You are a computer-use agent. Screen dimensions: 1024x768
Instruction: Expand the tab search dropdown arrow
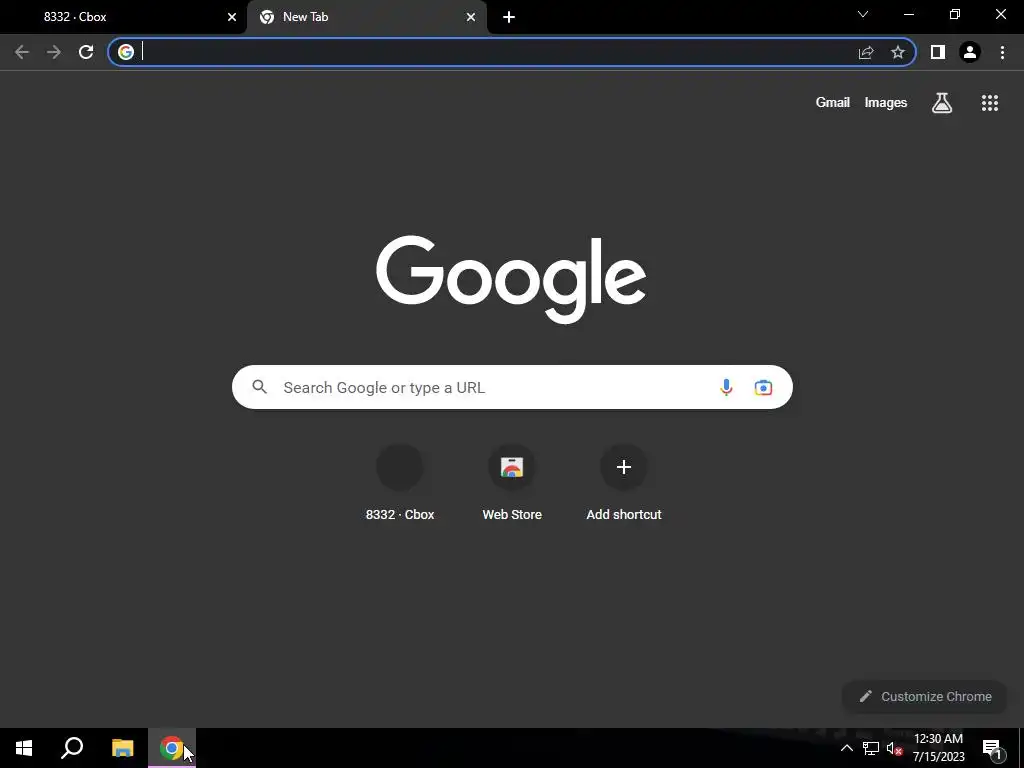point(863,14)
